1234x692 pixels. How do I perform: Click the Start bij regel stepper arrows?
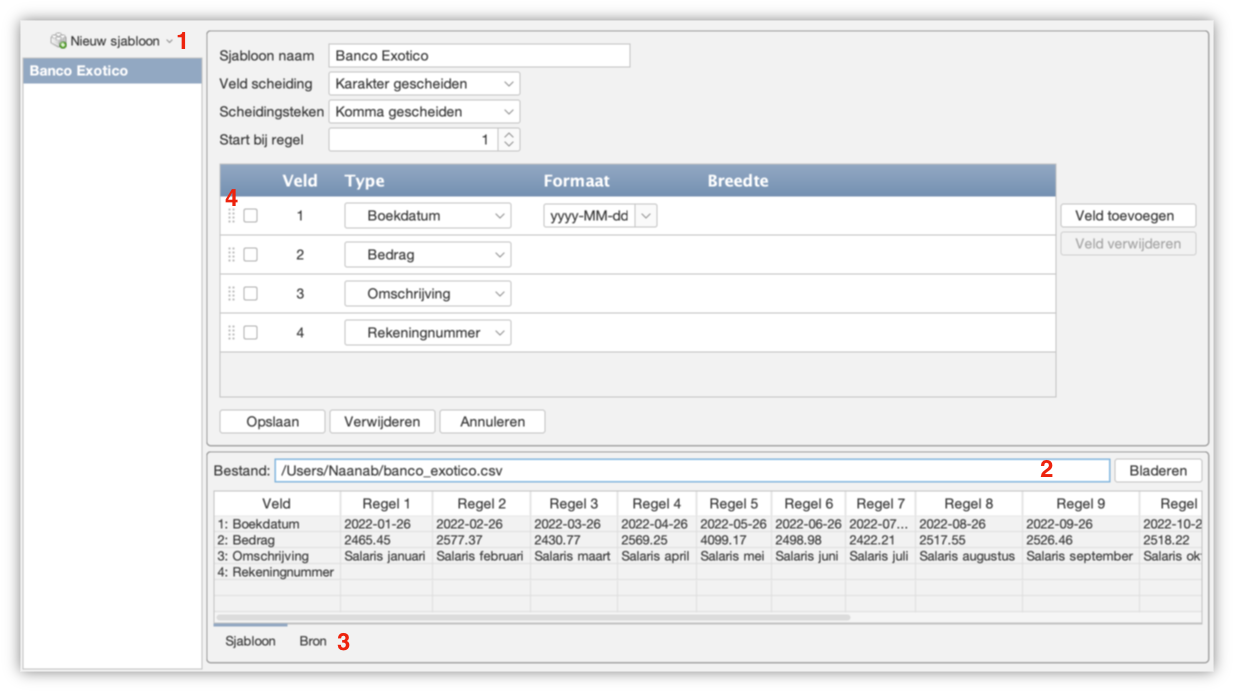pyautogui.click(x=509, y=140)
